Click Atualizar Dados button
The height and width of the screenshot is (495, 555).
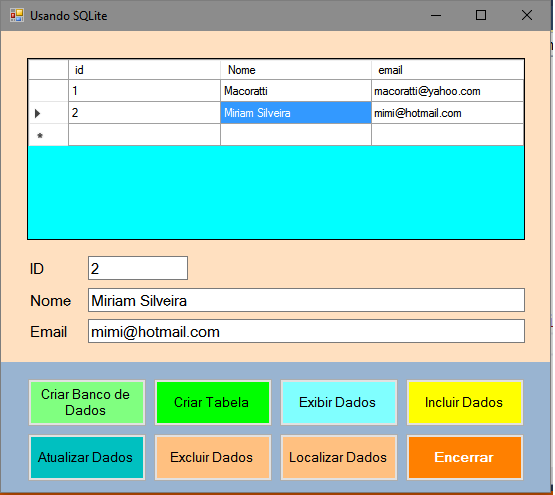[x=87, y=457]
